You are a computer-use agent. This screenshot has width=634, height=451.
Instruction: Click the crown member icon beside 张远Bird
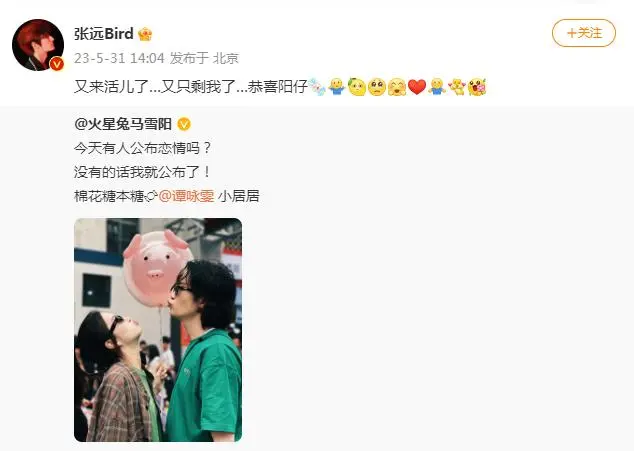coord(145,34)
